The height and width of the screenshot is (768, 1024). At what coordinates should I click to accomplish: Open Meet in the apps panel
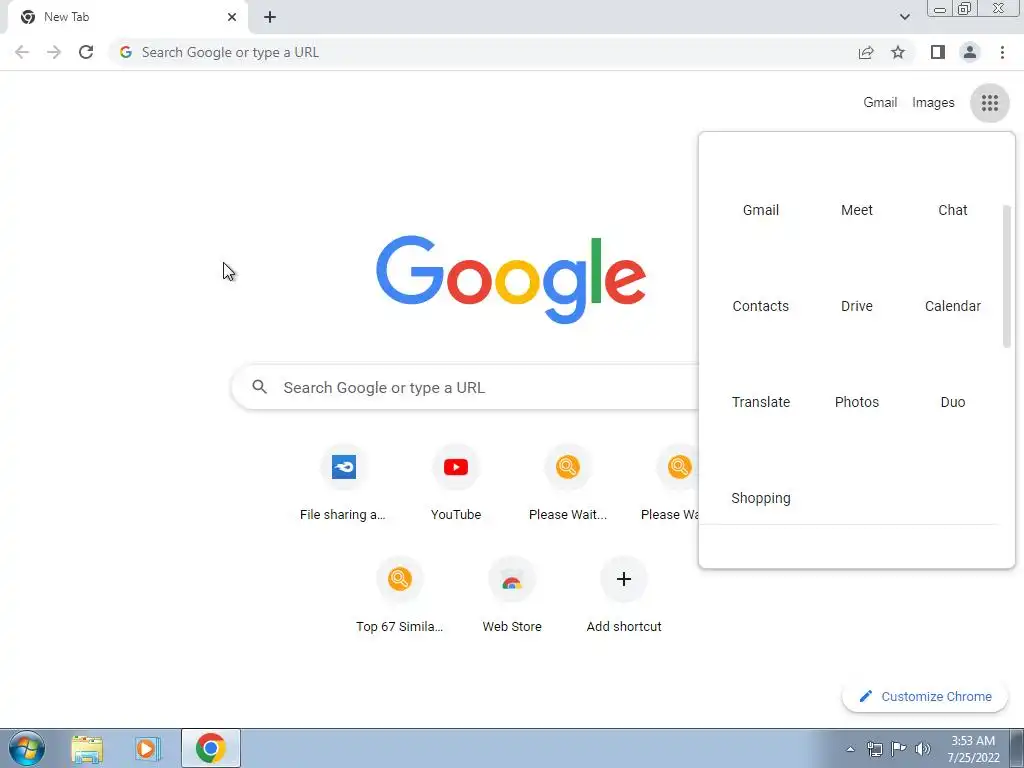point(857,210)
